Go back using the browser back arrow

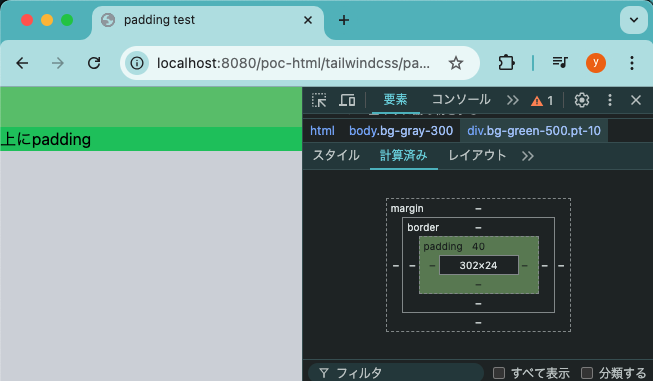pos(22,63)
